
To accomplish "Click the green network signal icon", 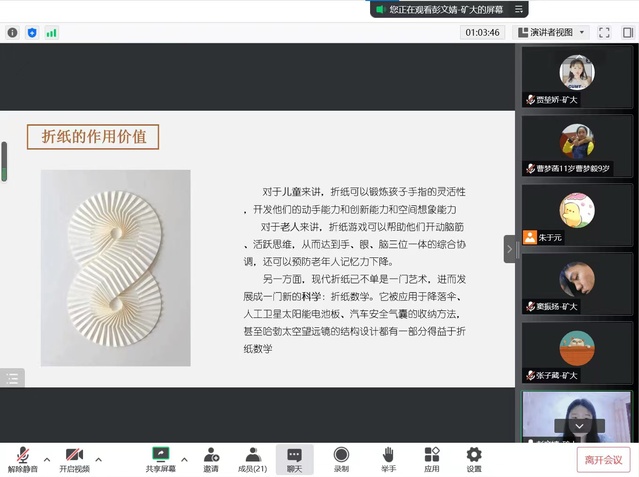I will tap(51, 32).
